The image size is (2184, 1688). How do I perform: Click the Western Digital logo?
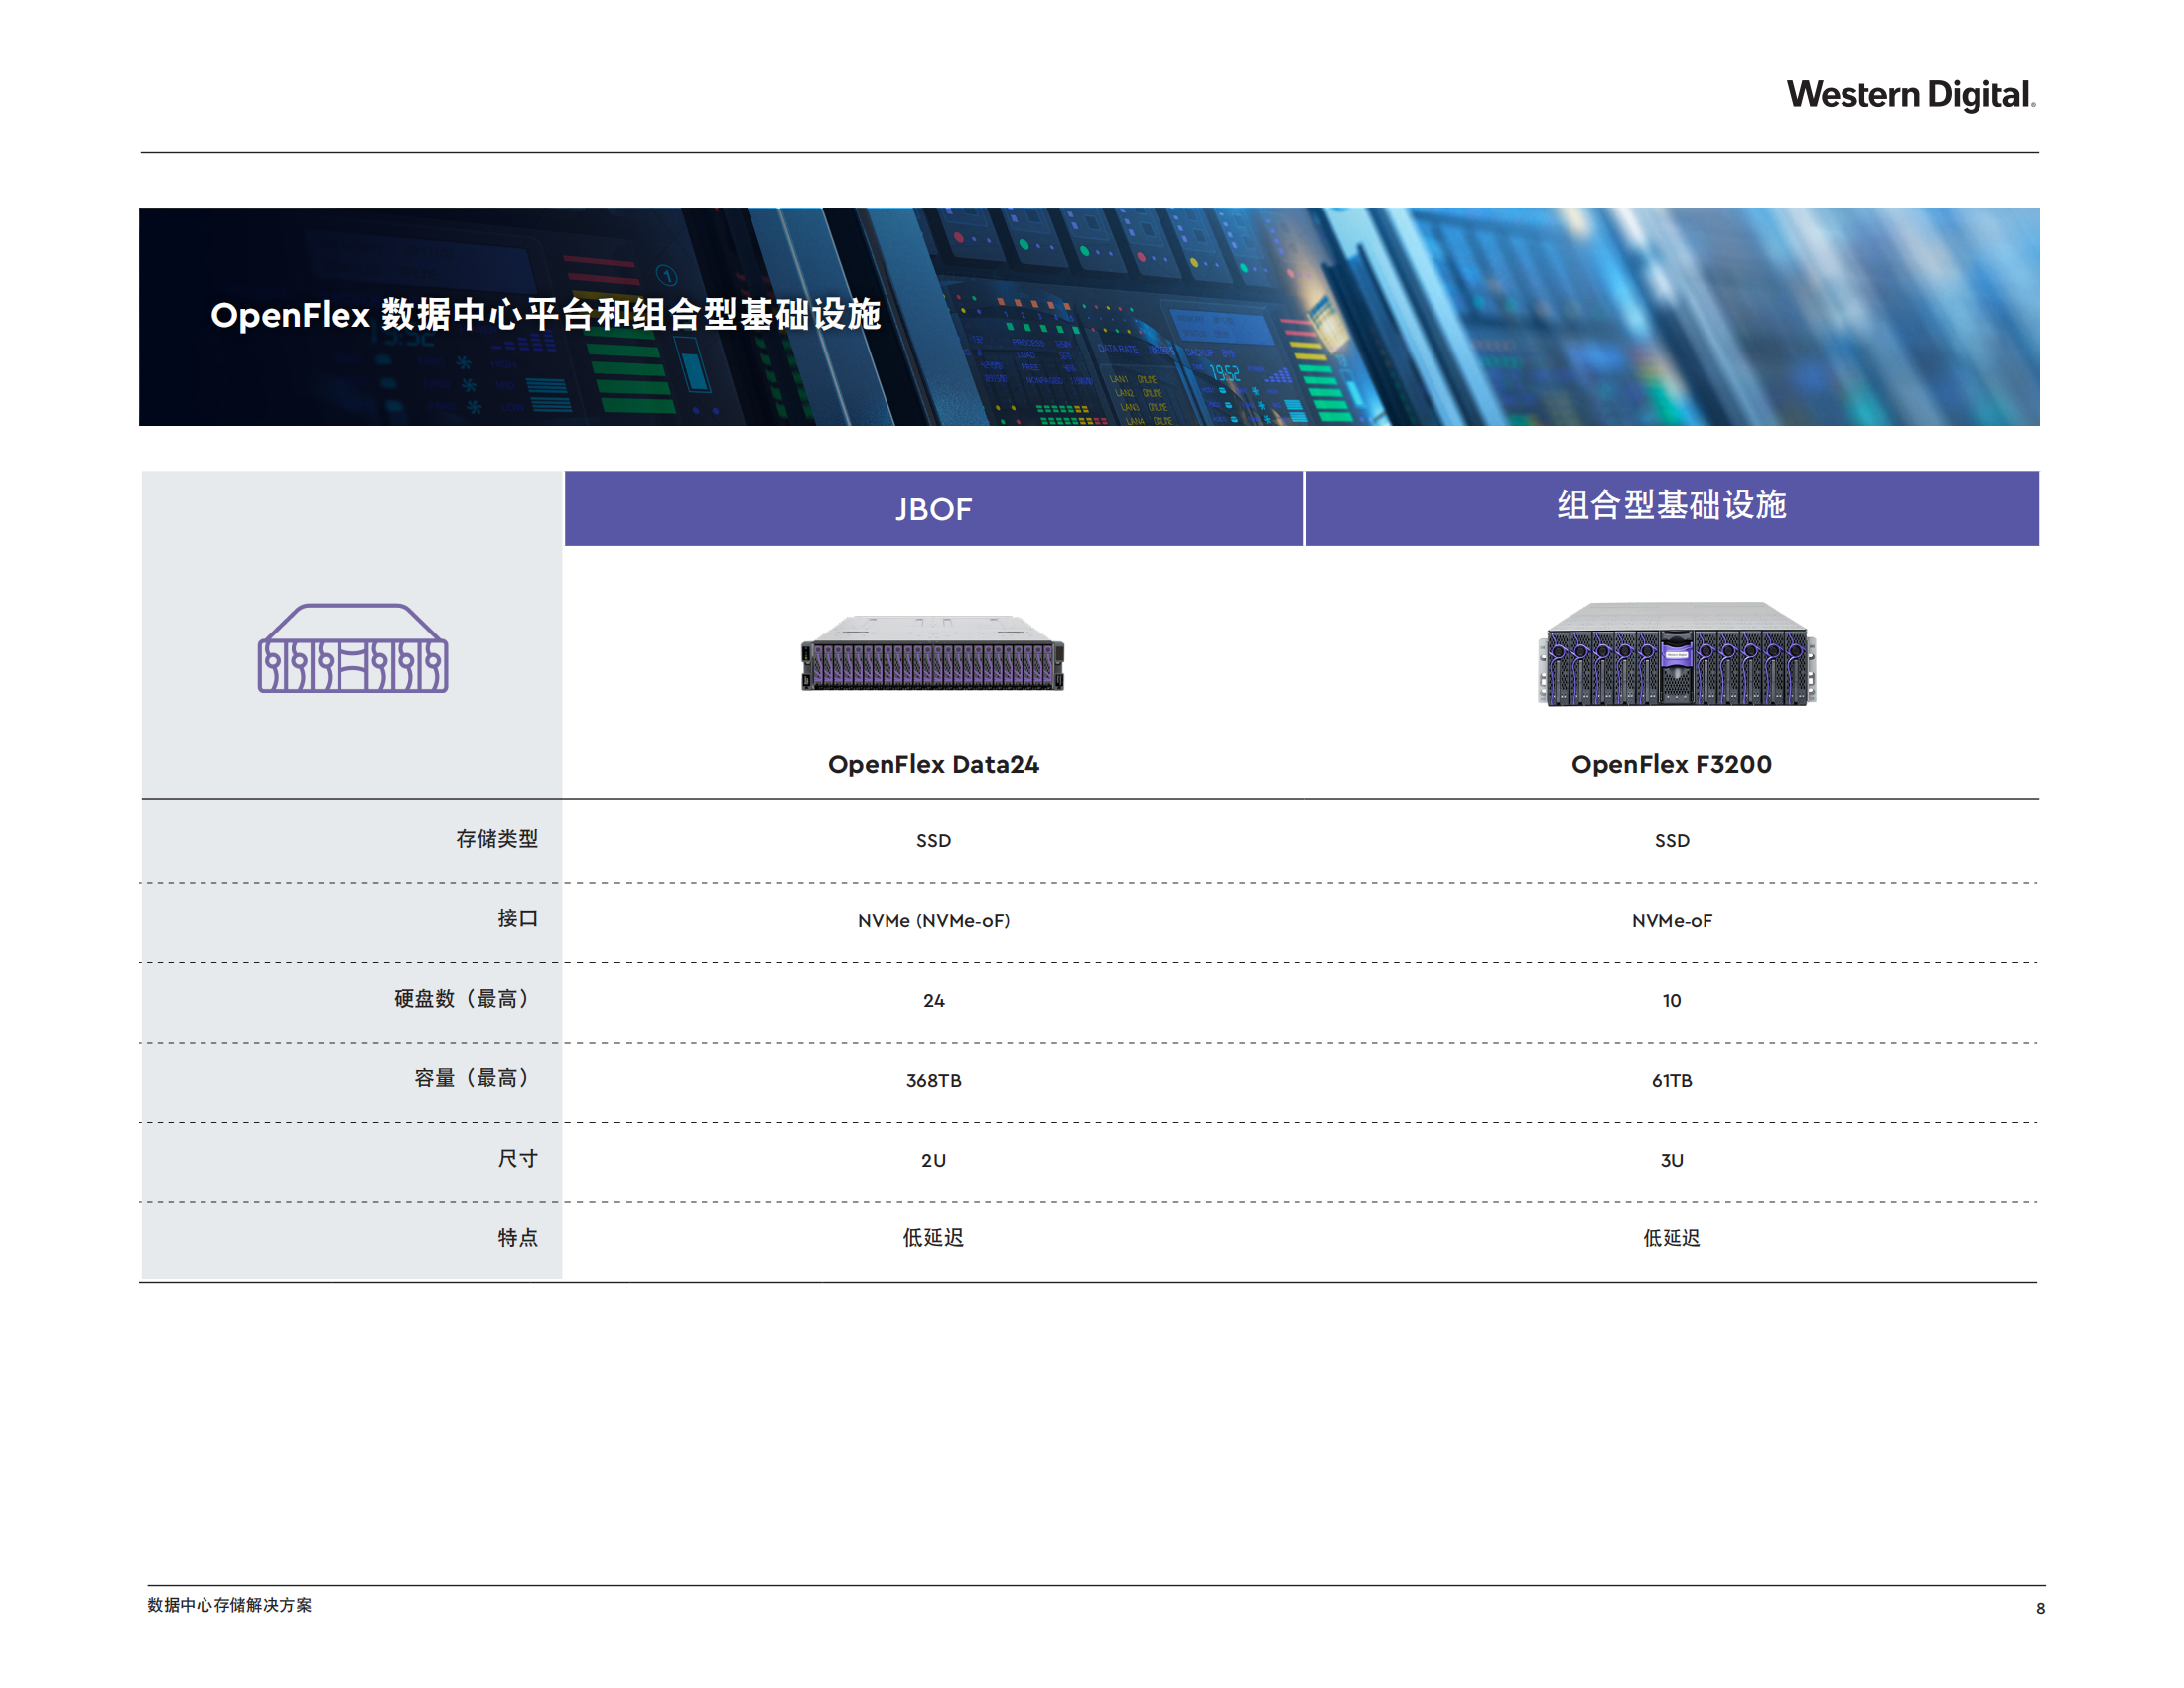(1910, 95)
